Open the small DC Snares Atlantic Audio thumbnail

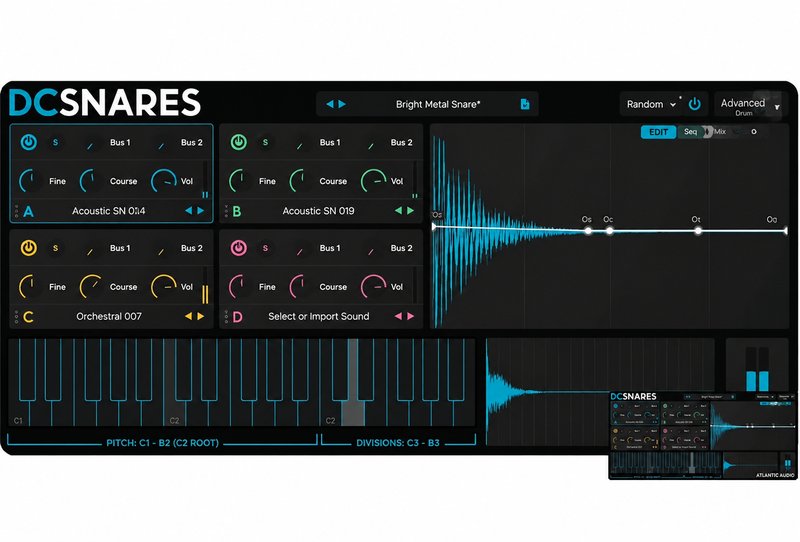[703, 435]
